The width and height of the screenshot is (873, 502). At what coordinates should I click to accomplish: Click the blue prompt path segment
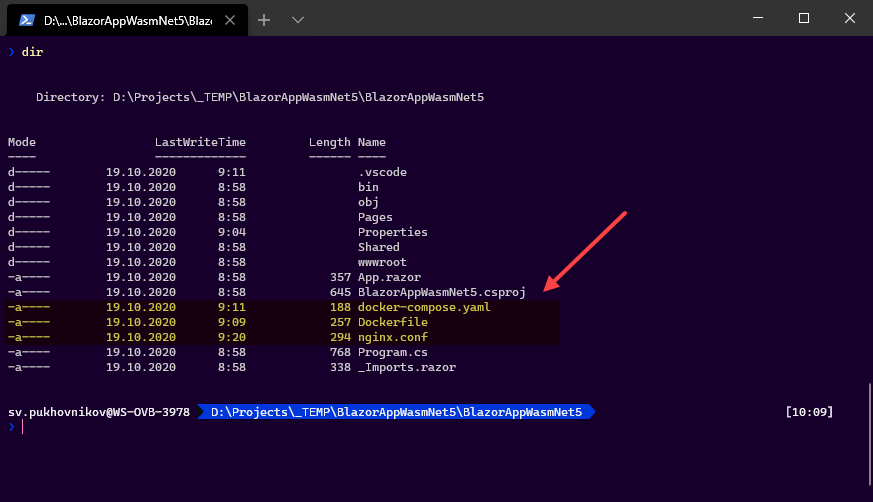(396, 412)
